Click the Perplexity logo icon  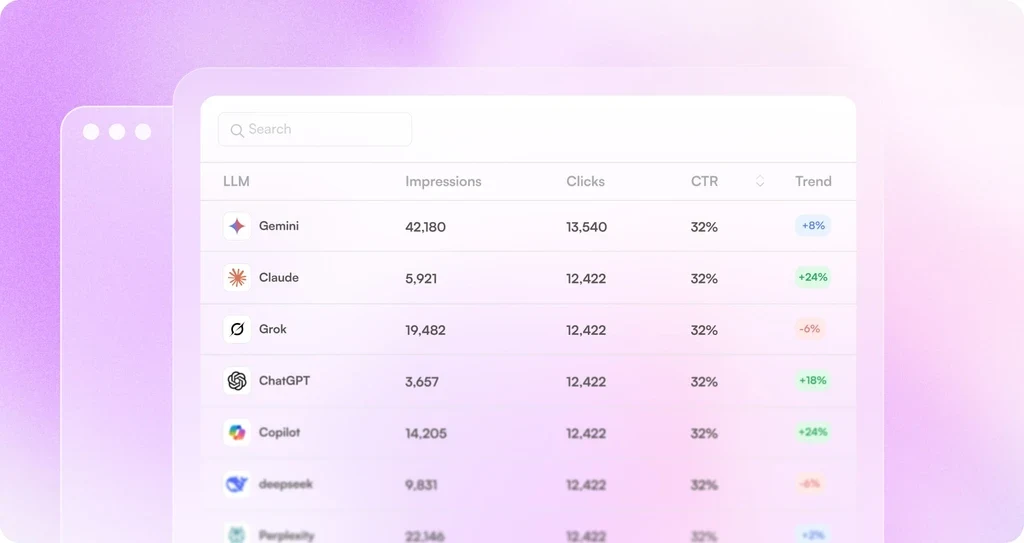pos(237,534)
